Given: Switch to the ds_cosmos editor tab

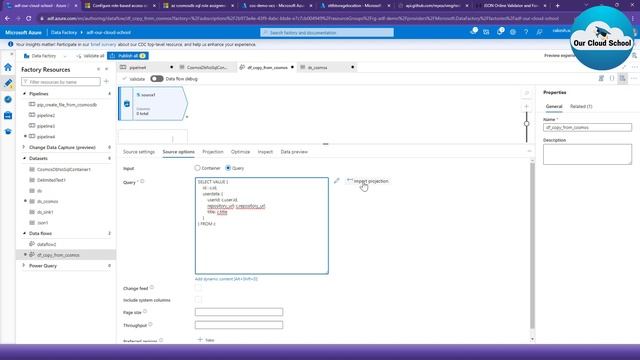Looking at the screenshot, I should [x=328, y=67].
